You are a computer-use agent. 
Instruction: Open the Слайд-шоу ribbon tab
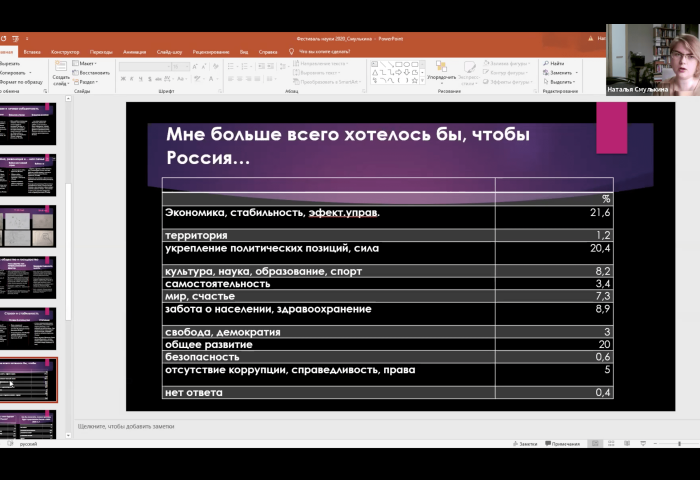169,51
